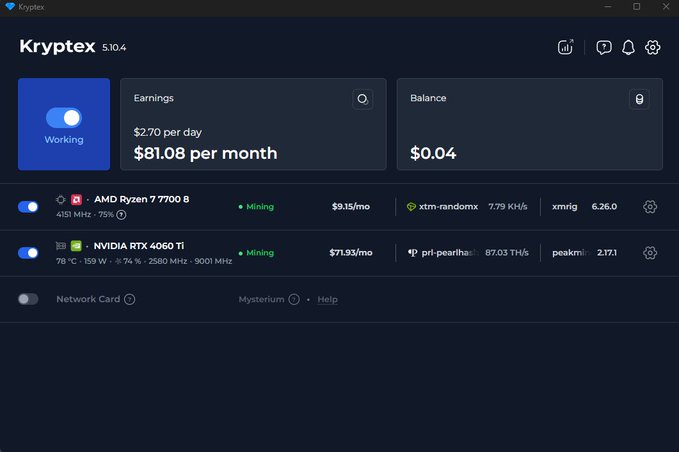Click the 78 °C temperature reading

coord(66,261)
